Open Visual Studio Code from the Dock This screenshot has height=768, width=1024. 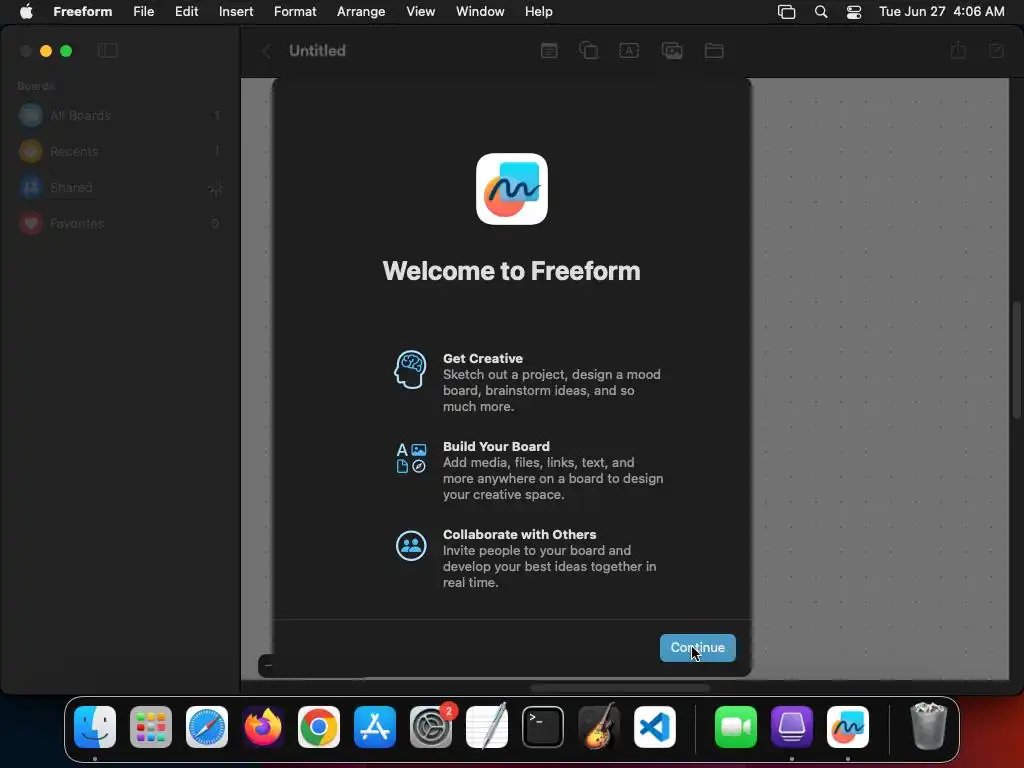click(x=655, y=727)
